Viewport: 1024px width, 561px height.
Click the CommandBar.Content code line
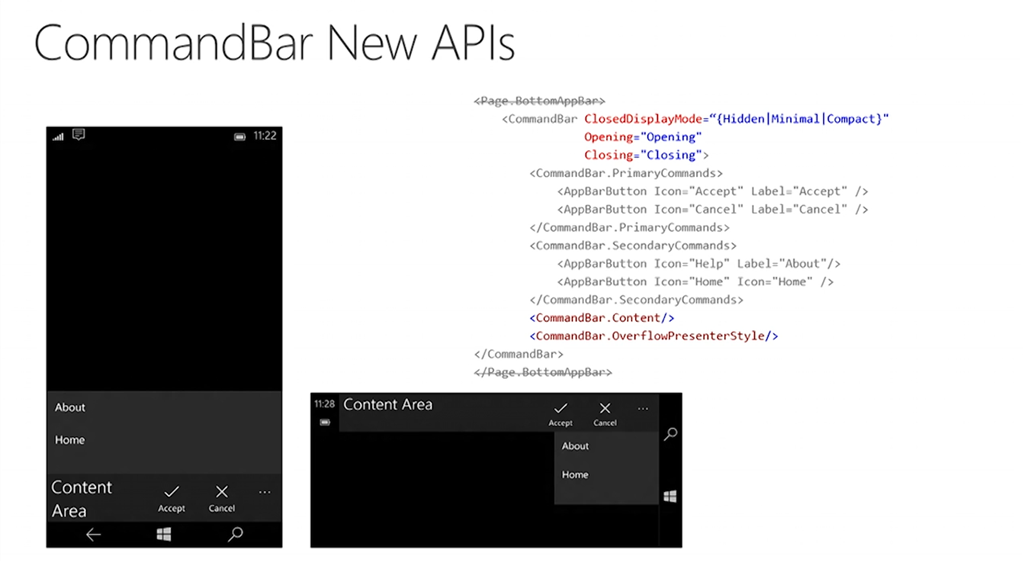tap(601, 318)
